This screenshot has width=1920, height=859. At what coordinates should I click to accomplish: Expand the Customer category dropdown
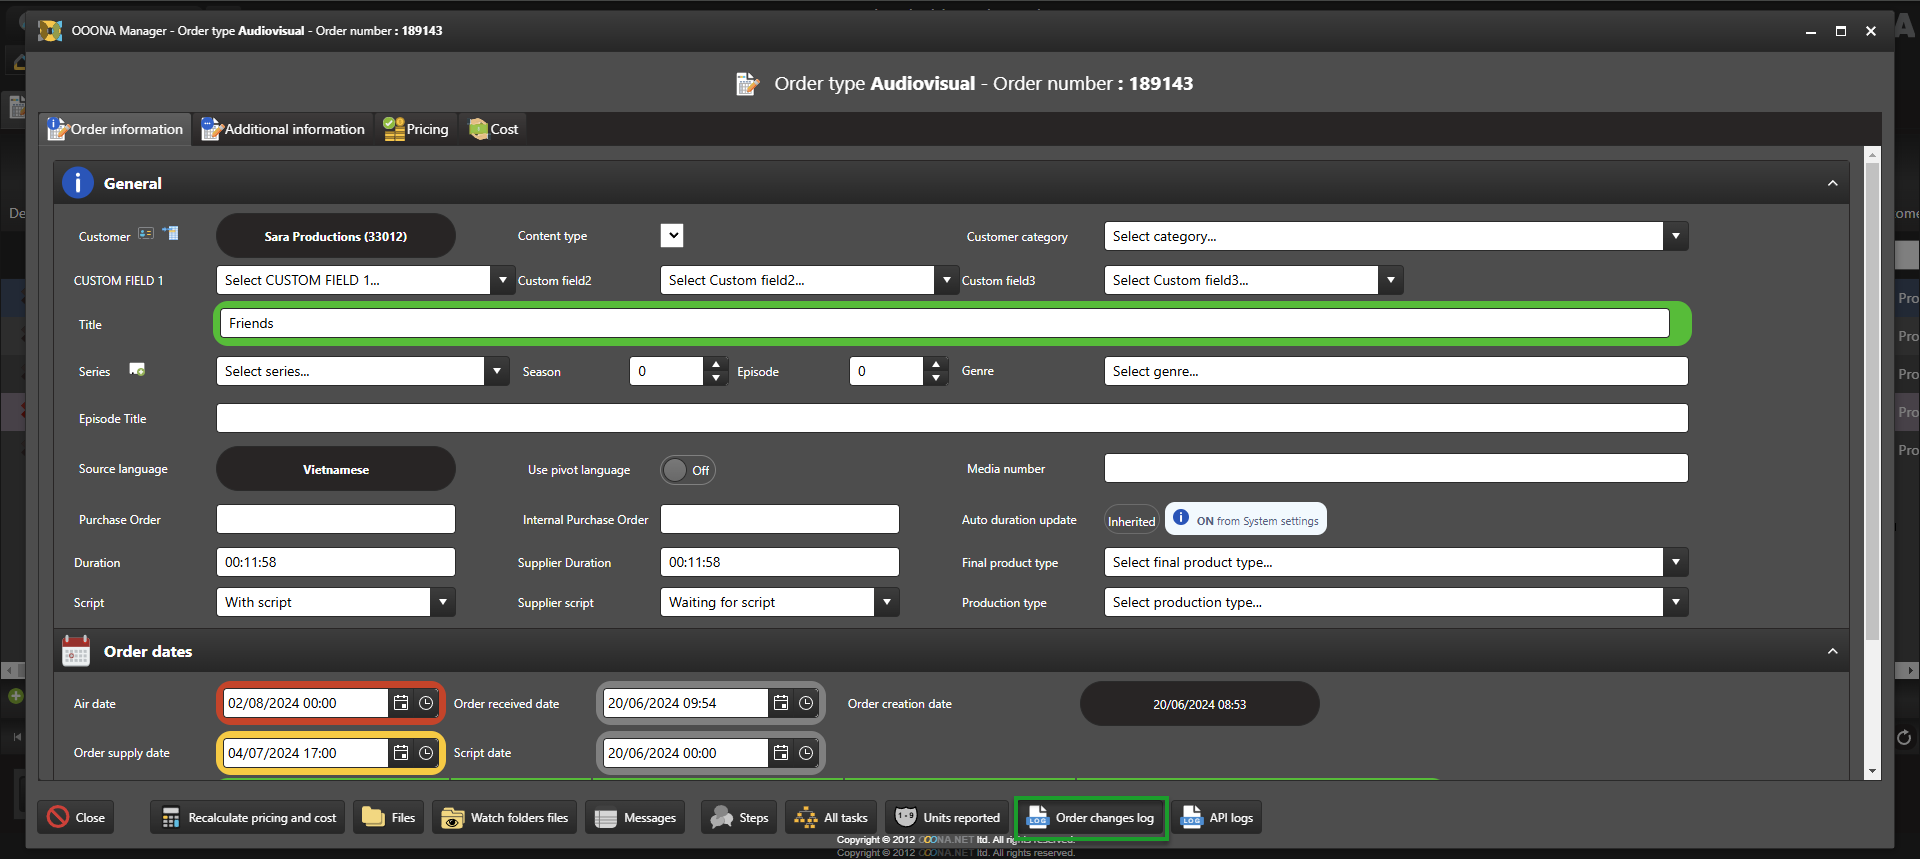(1676, 236)
